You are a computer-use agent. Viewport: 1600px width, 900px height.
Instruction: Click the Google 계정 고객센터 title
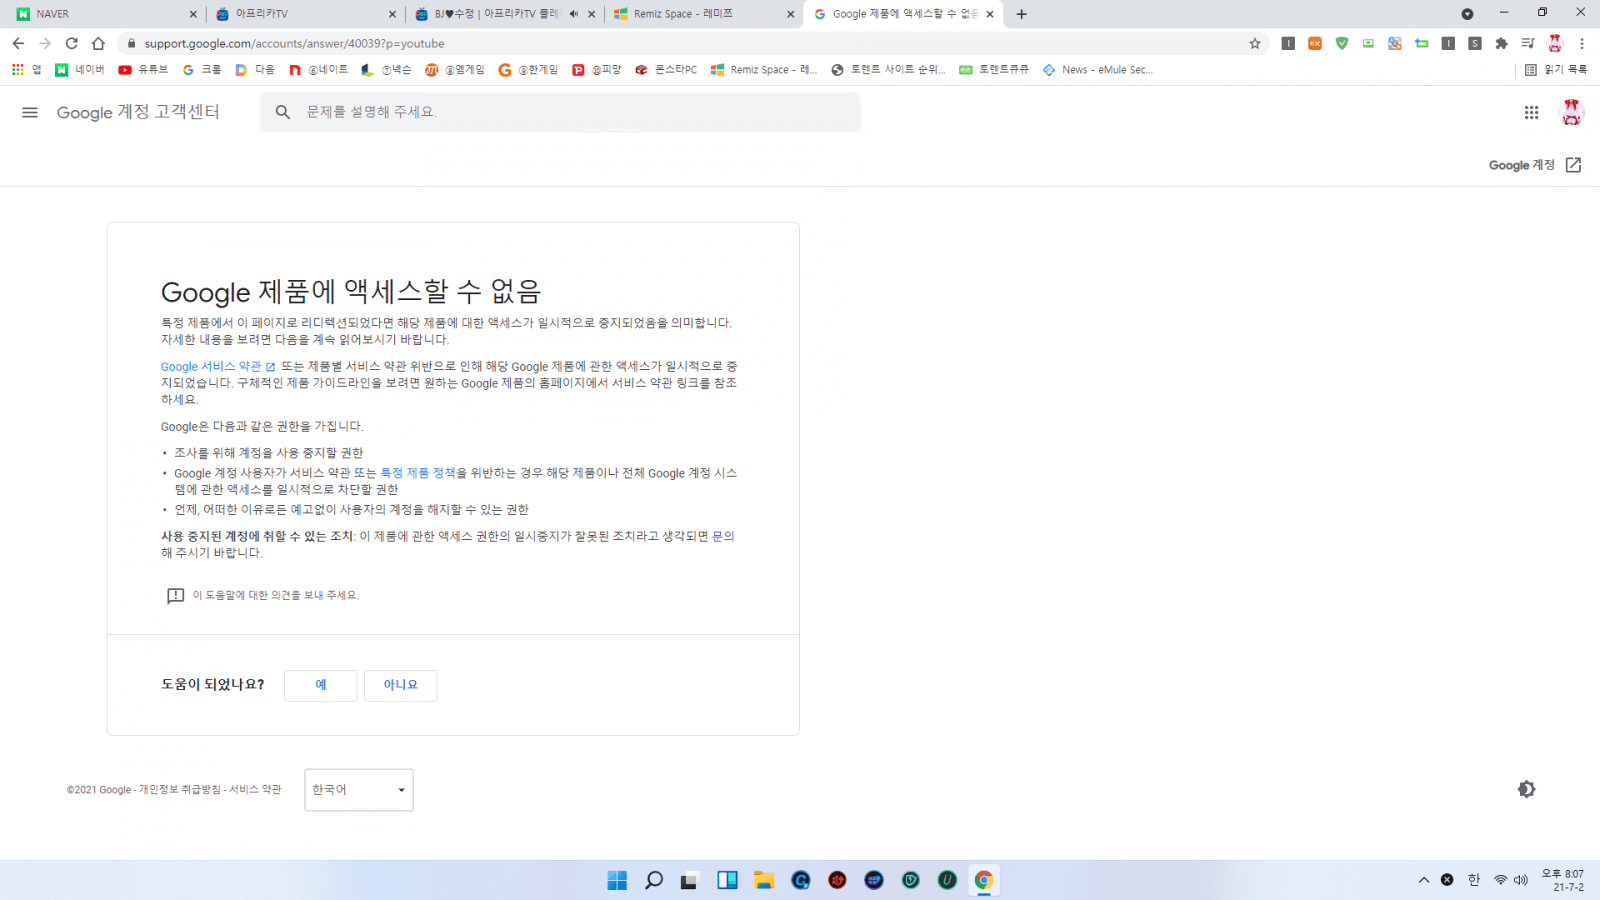(138, 112)
